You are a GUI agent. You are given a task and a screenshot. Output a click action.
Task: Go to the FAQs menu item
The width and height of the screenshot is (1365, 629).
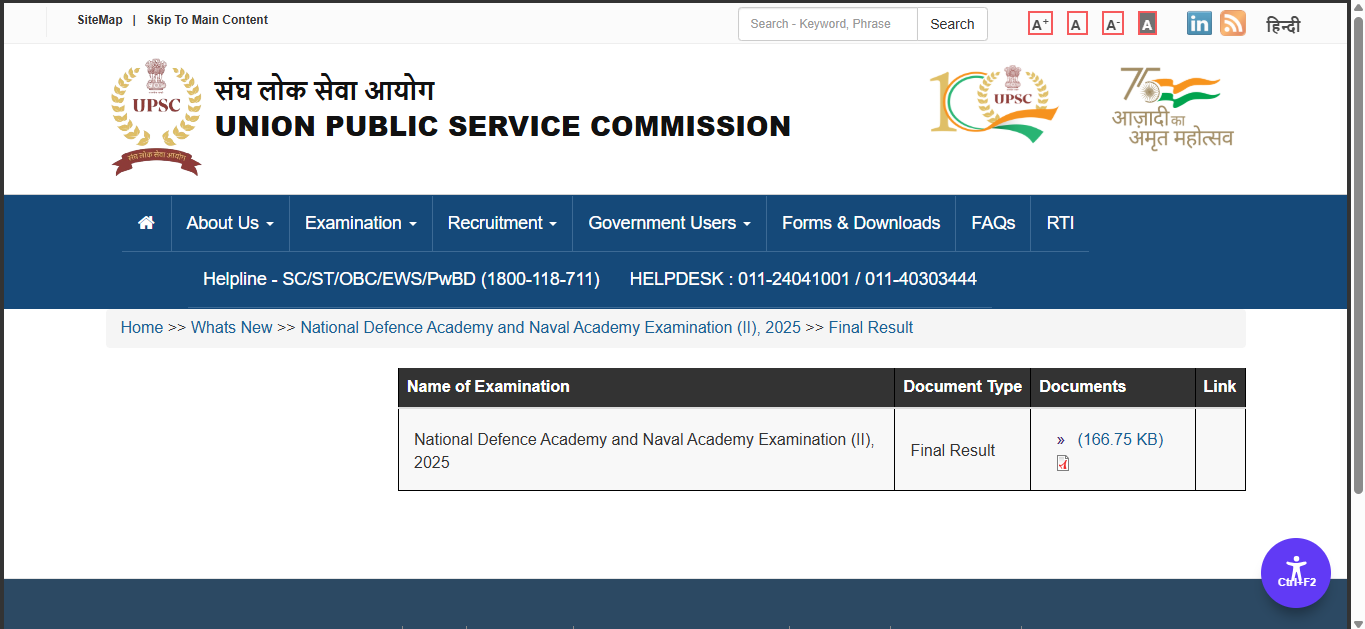[x=993, y=223]
